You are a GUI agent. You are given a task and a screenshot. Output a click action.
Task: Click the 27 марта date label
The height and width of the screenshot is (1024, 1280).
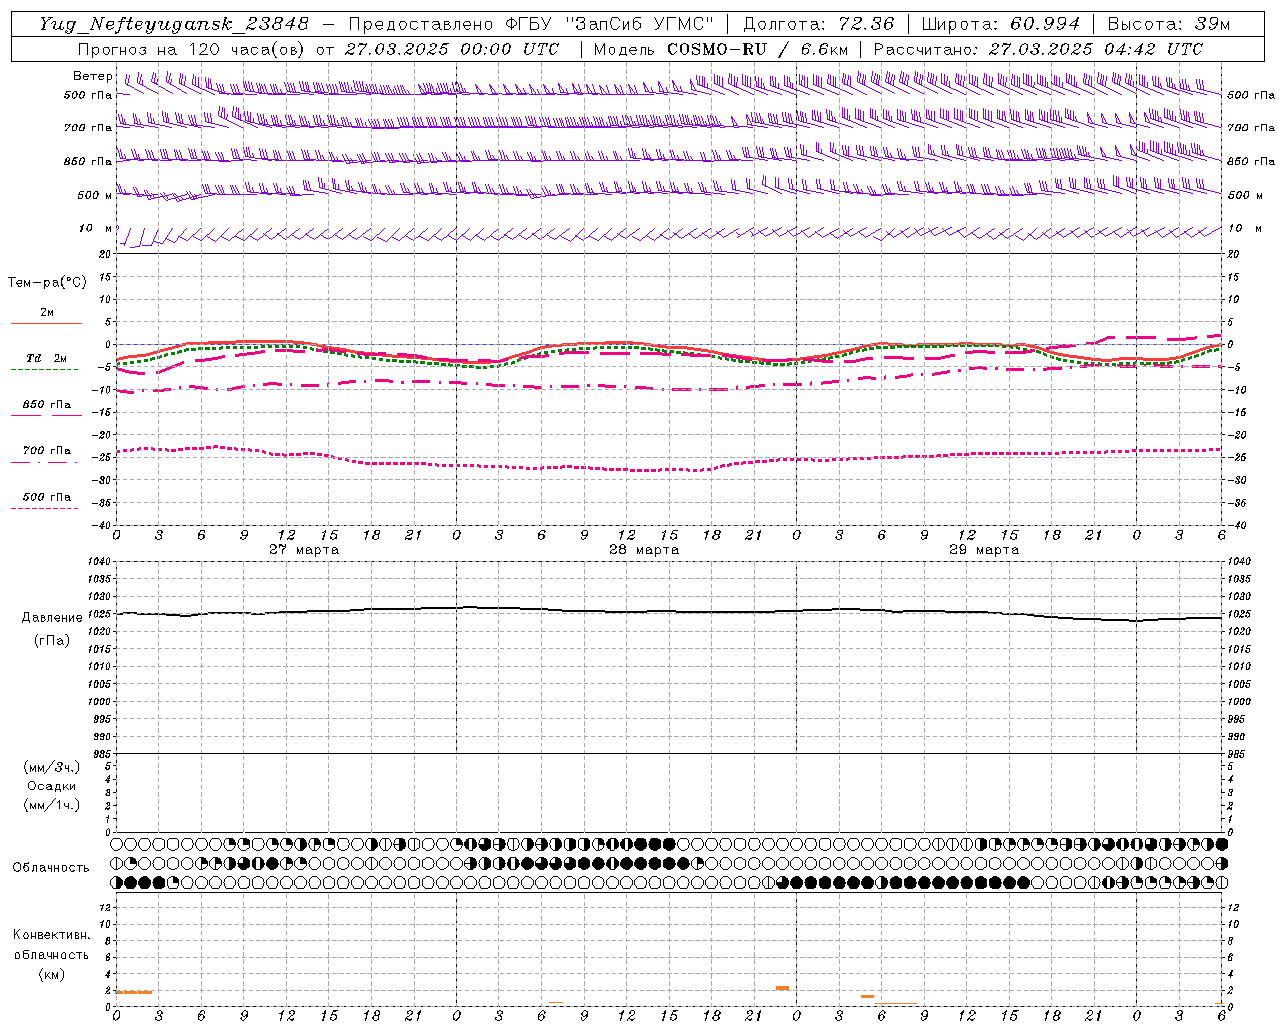coord(304,550)
